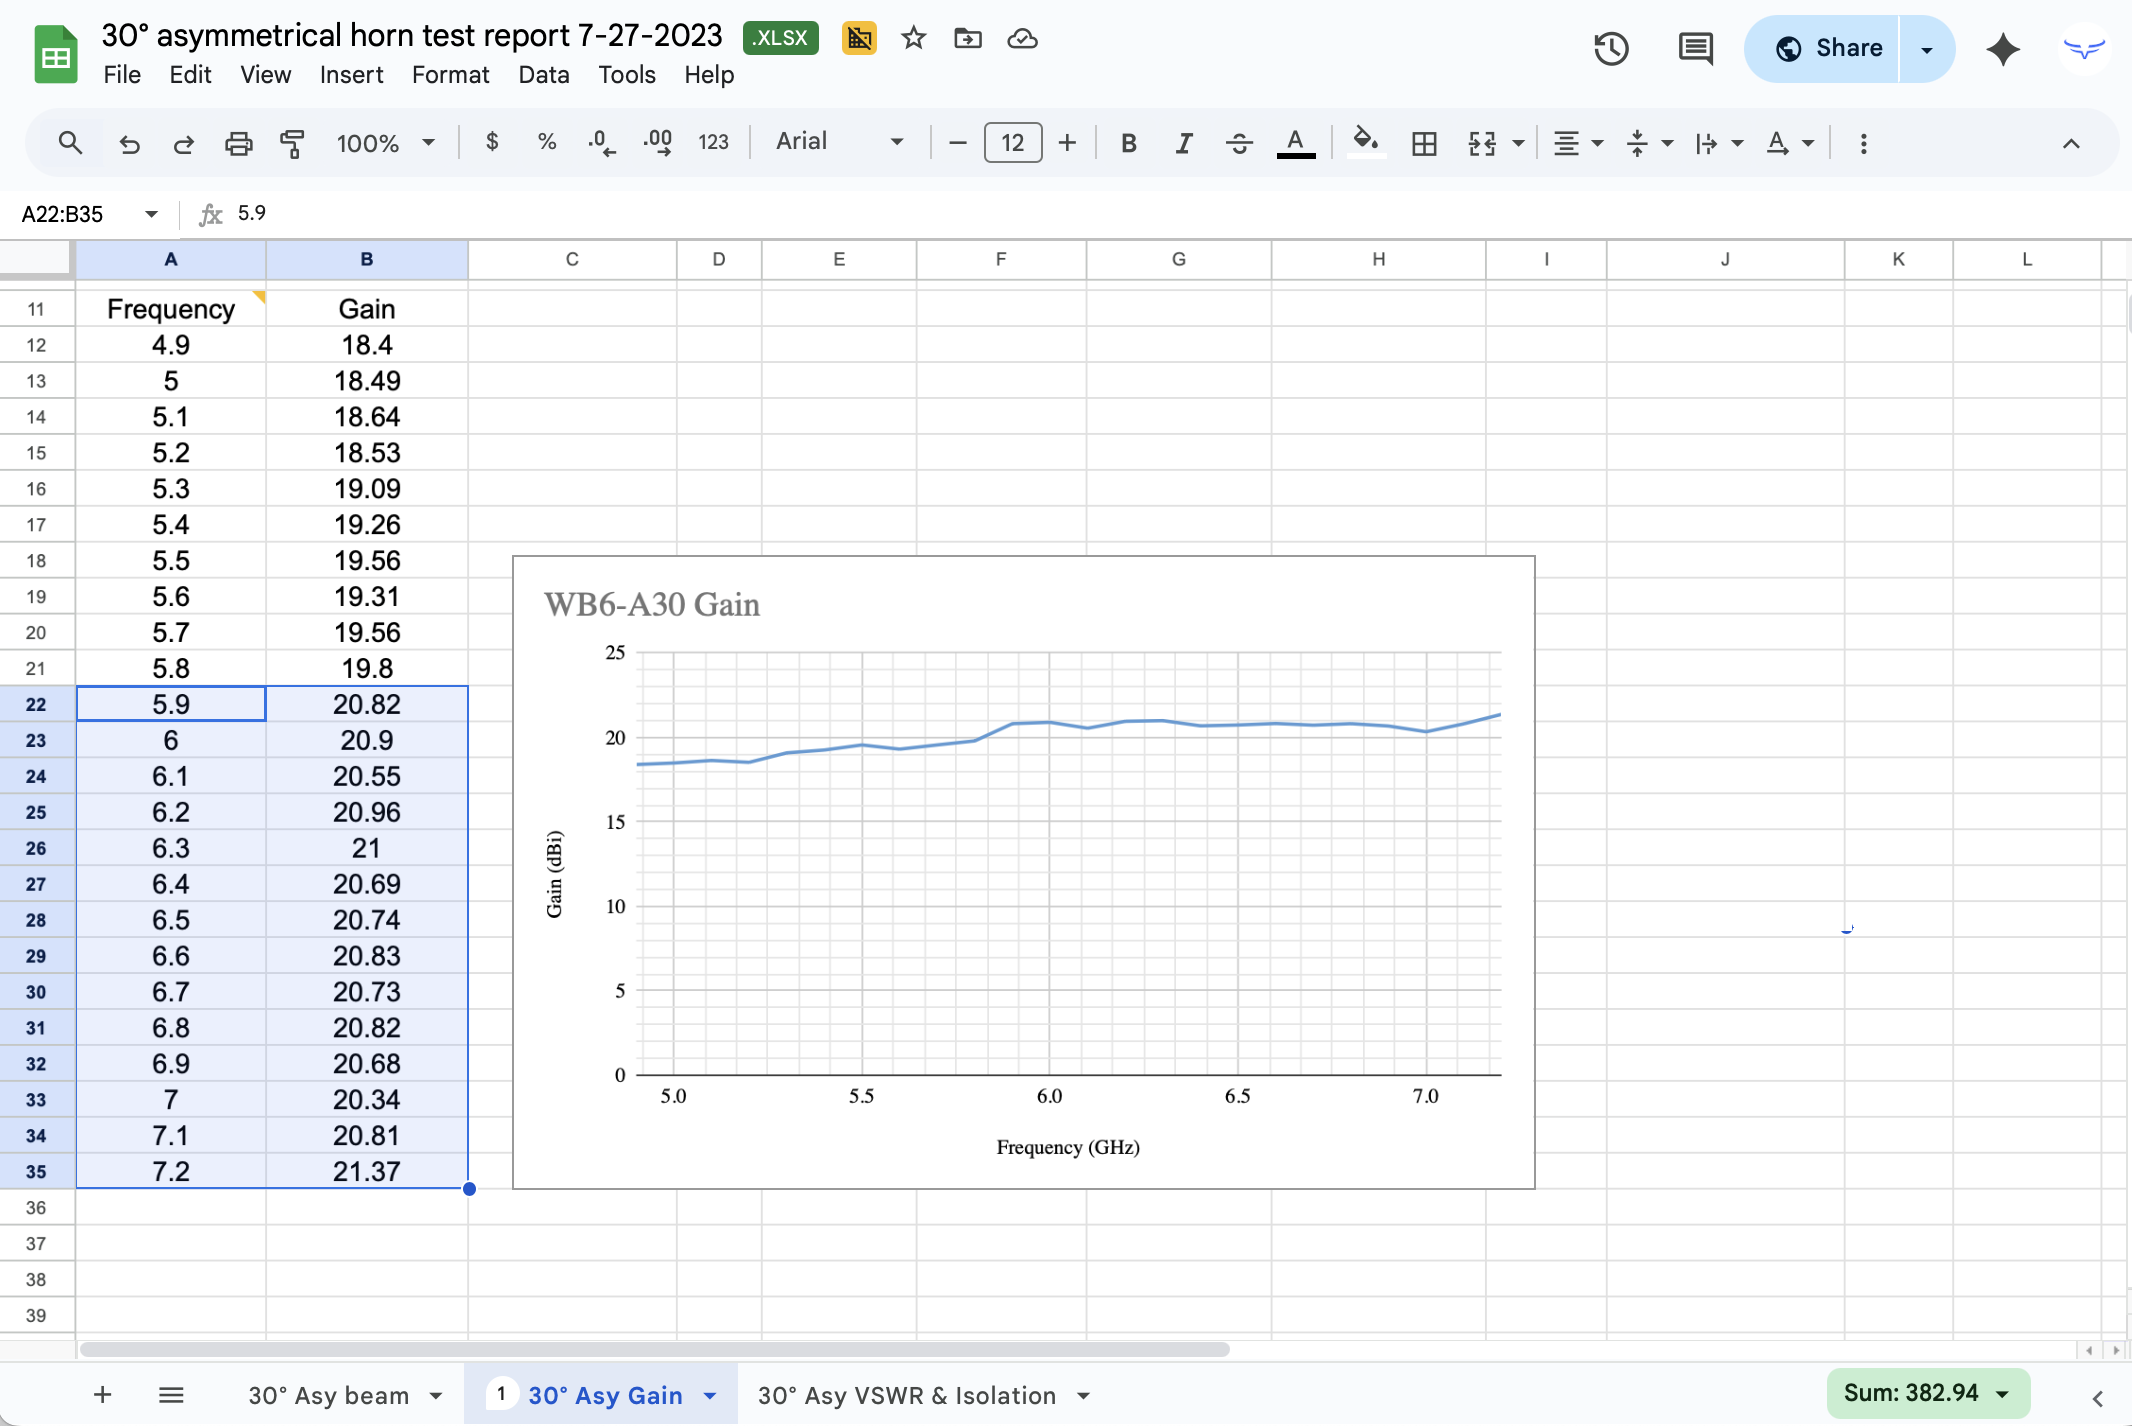The image size is (2132, 1426).
Task: Click the print icon
Action: click(238, 143)
